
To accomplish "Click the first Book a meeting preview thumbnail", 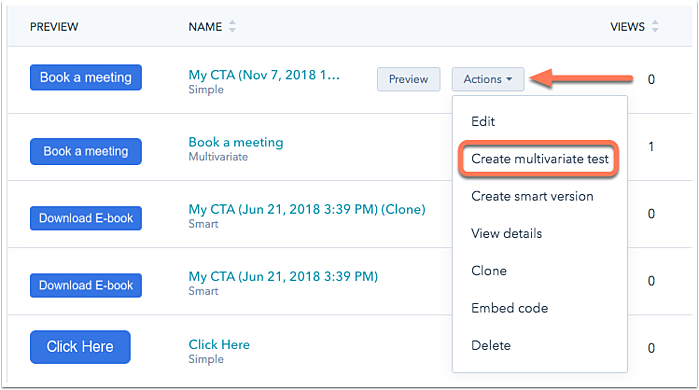I will click(86, 78).
